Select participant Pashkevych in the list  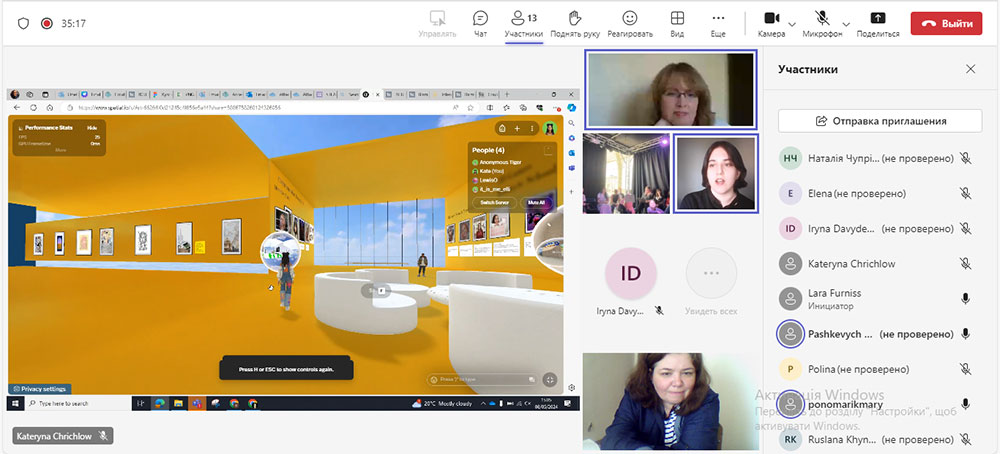click(x=880, y=333)
